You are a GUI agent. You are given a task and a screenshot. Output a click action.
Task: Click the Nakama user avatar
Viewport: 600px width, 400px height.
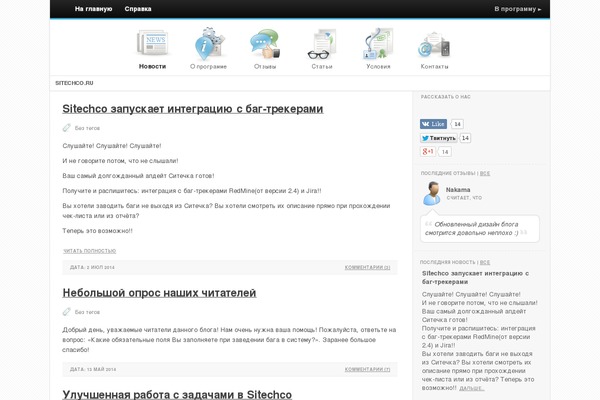[432, 193]
